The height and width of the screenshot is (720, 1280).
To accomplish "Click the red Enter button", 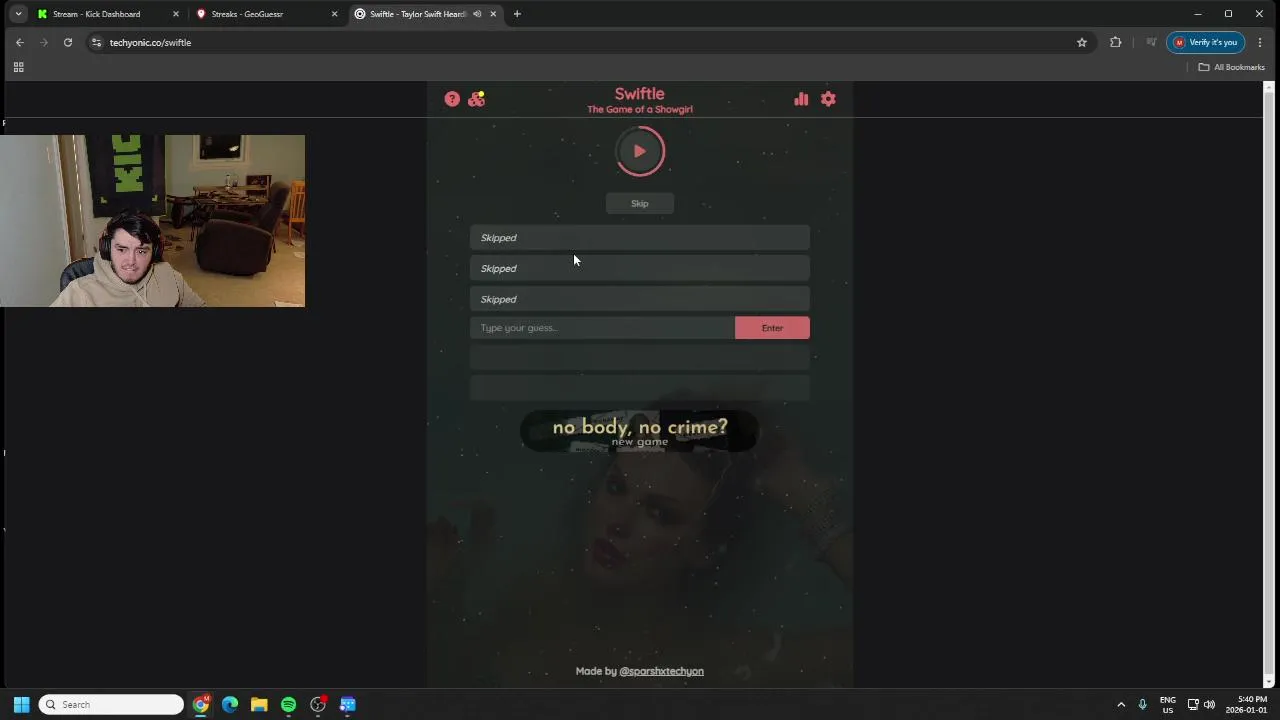I will click(x=772, y=328).
